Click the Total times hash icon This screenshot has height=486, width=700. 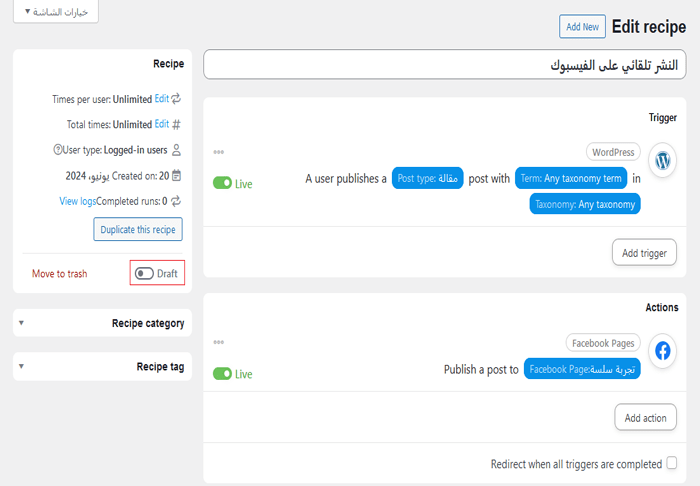tap(177, 125)
